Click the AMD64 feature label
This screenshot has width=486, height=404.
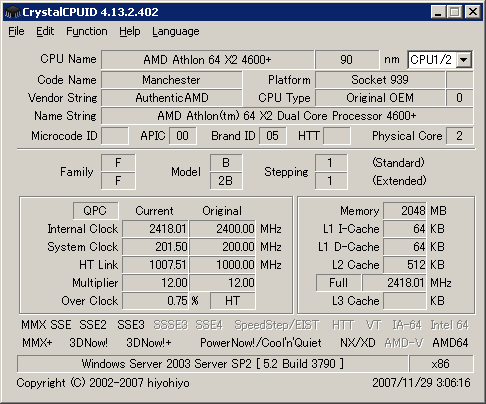point(450,343)
